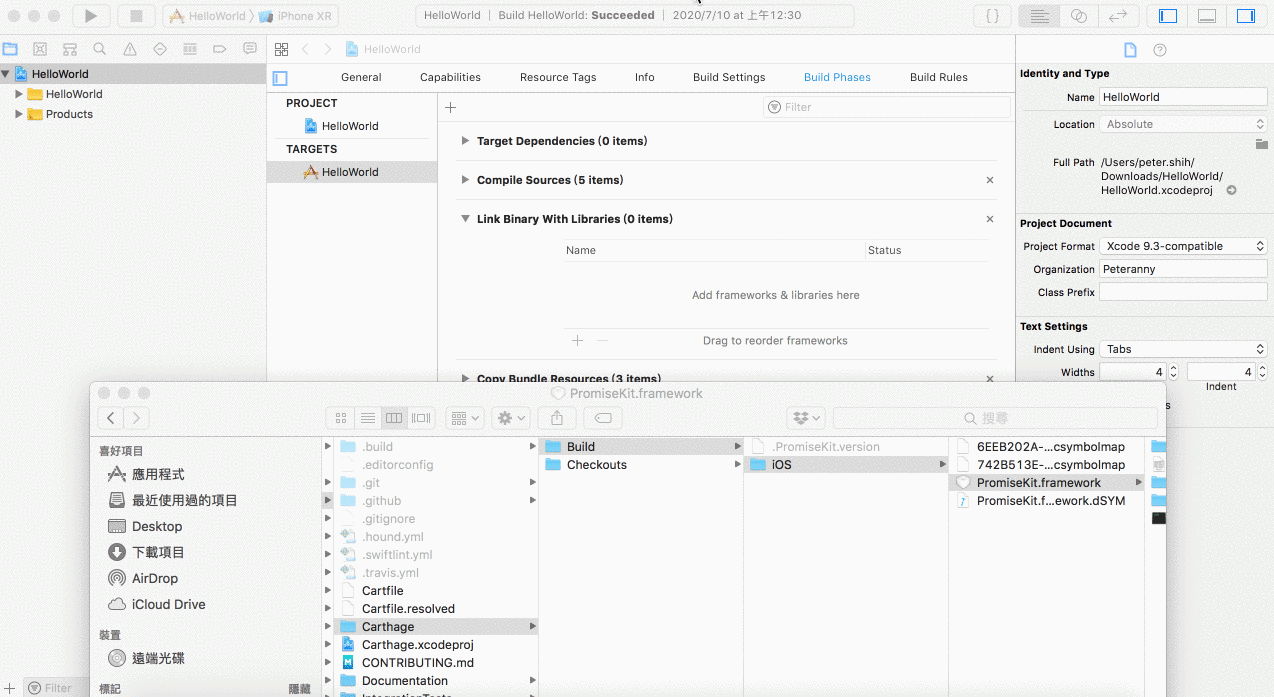Open the Build Rules tab
Image resolution: width=1274 pixels, height=697 pixels.
tap(939, 77)
